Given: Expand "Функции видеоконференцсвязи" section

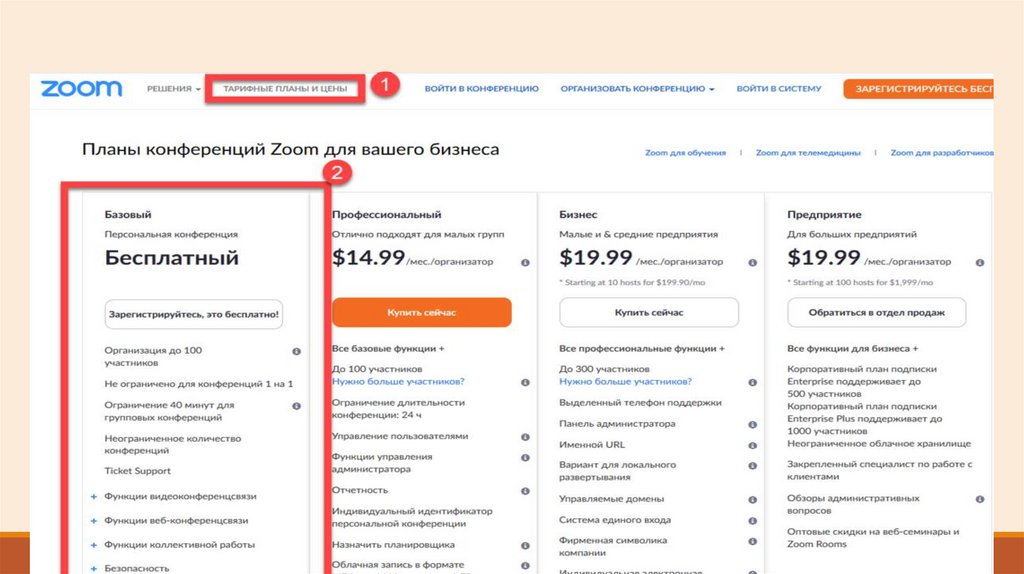Looking at the screenshot, I should click(x=93, y=496).
